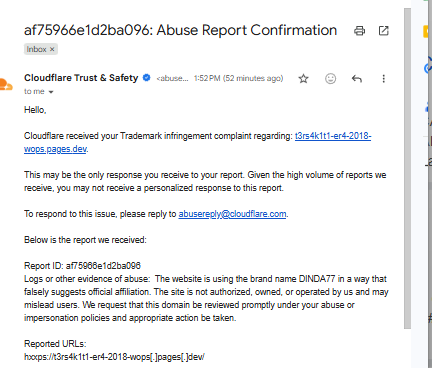Open the message's more options menu
The height and width of the screenshot is (368, 432).
[384, 79]
